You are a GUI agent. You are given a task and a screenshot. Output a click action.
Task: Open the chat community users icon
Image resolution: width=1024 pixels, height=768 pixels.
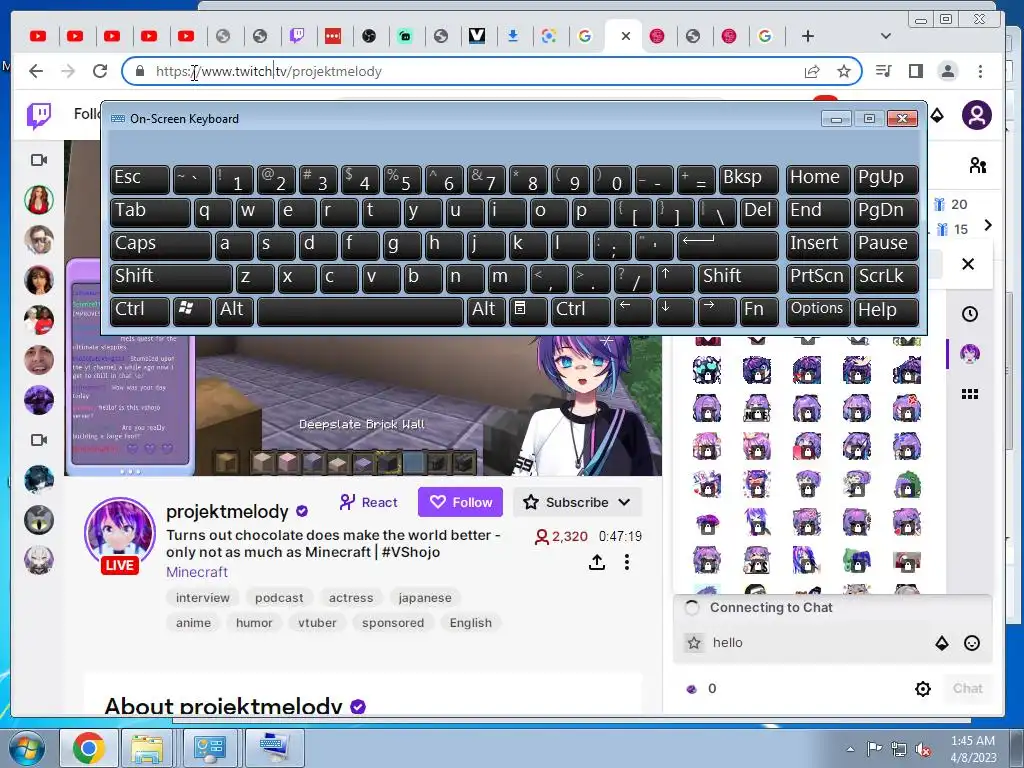click(x=978, y=165)
